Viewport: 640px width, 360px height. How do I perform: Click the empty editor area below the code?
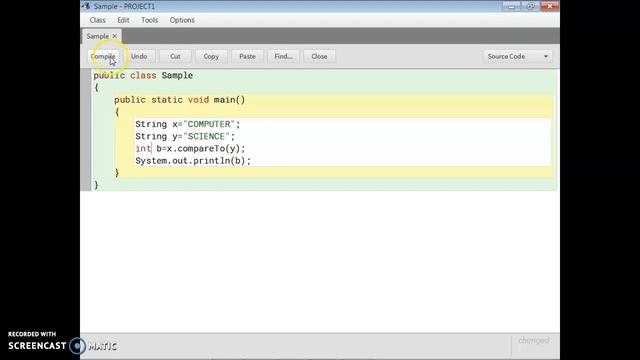(x=320, y=261)
